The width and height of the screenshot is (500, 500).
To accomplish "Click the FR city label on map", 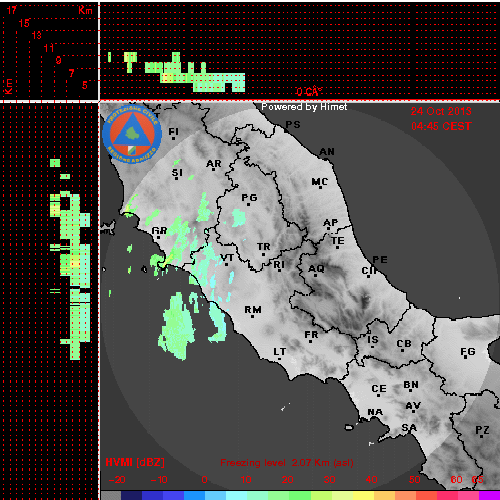I will (311, 335).
